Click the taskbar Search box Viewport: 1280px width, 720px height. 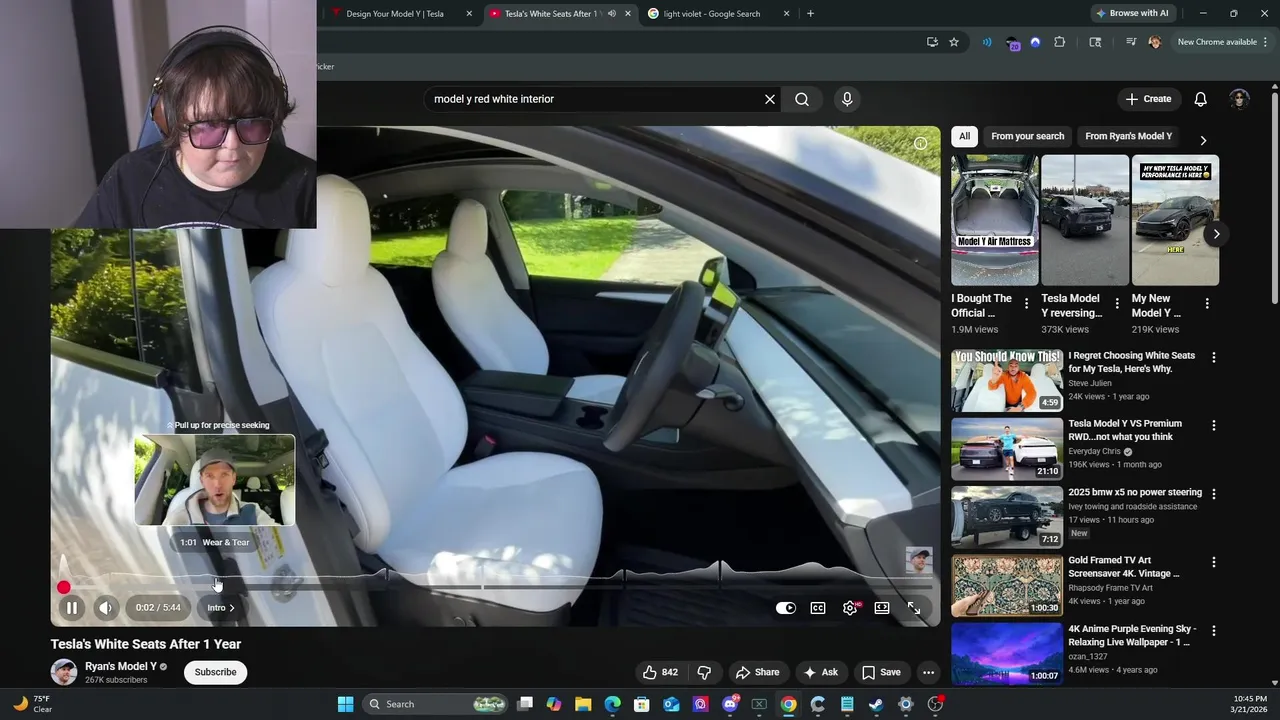point(434,704)
